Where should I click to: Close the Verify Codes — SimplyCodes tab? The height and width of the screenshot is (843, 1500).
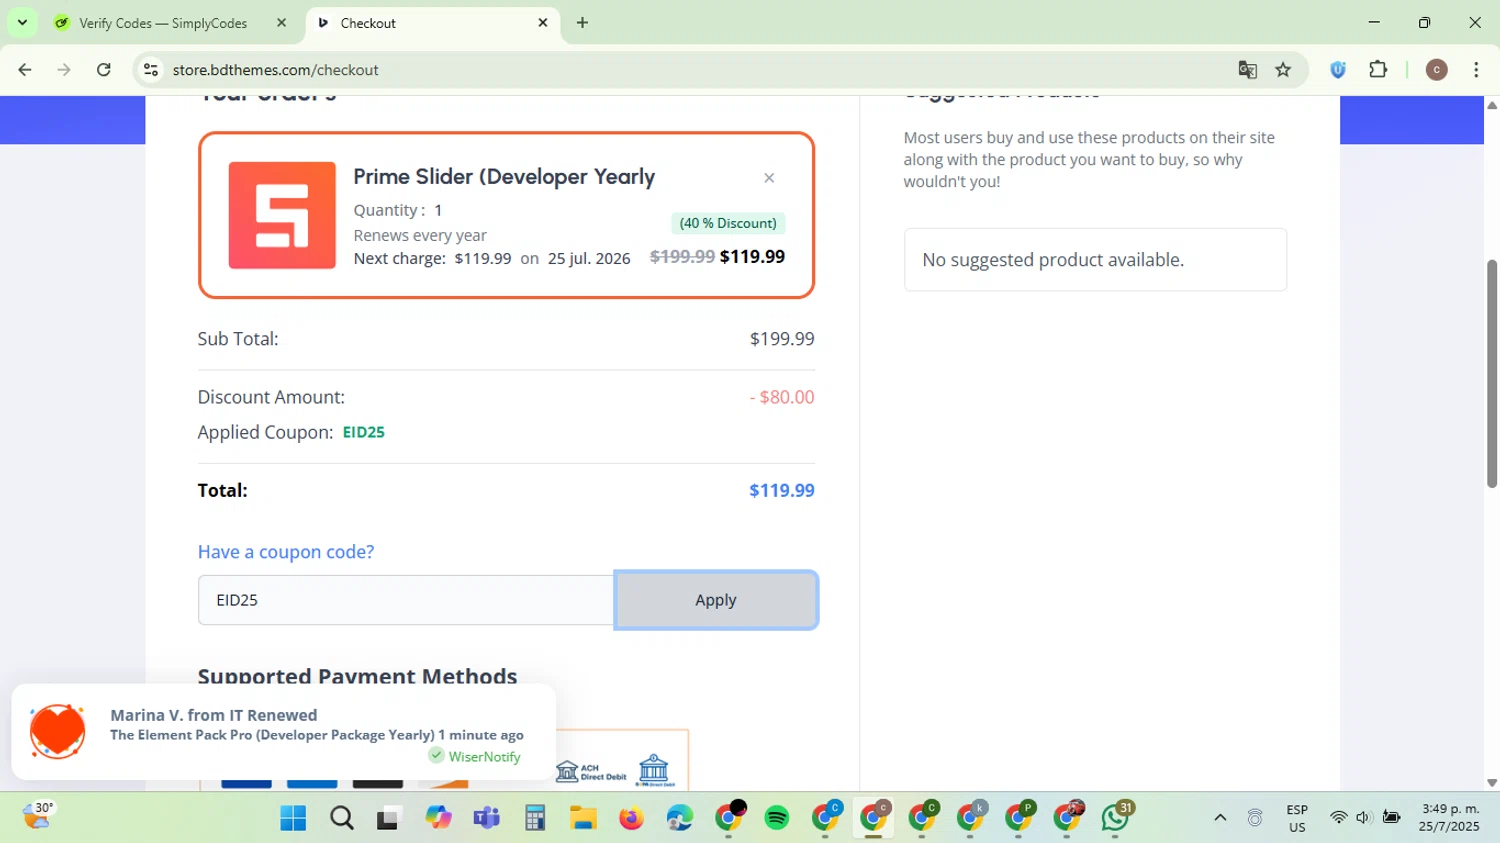pos(281,23)
